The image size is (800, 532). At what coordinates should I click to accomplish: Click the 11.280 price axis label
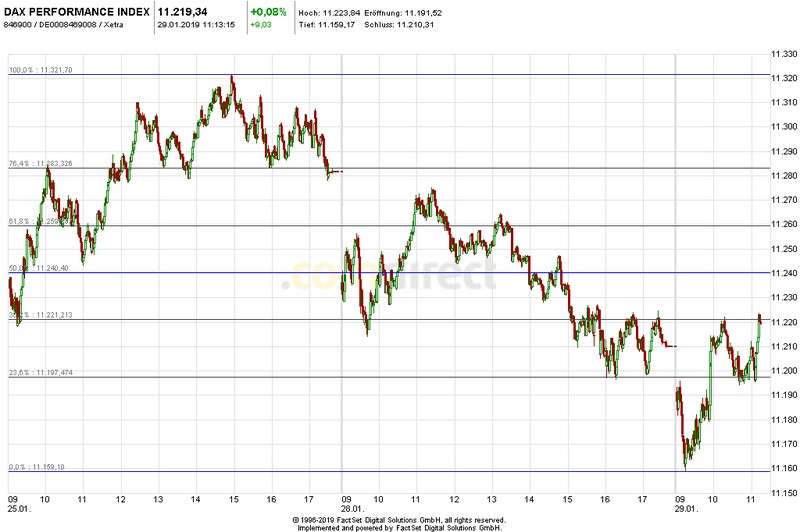coord(784,175)
